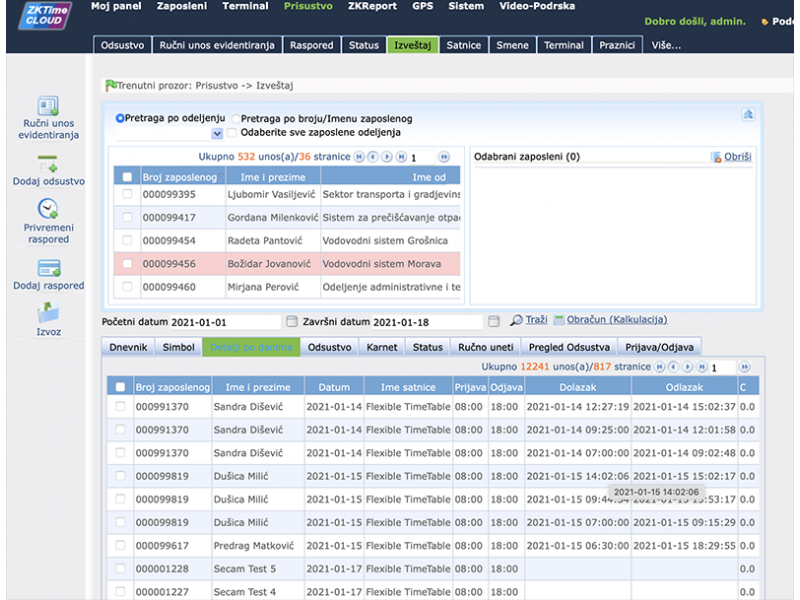The image size is (800, 600).
Task: Go to next page of employee list
Action: (387, 157)
